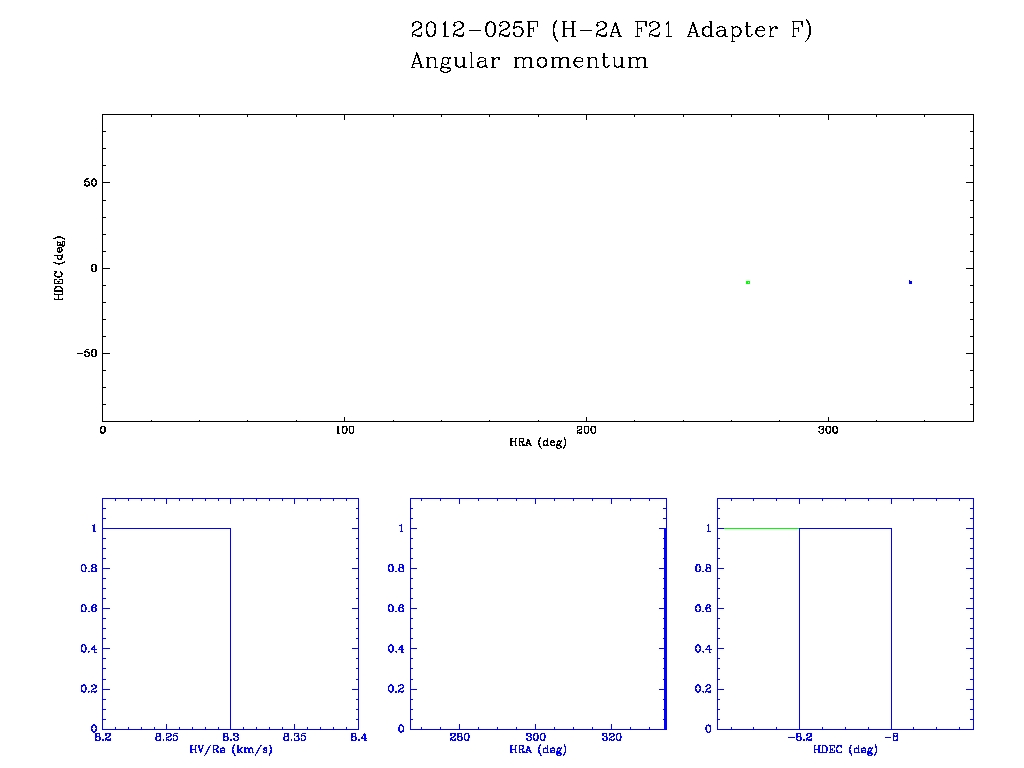Click the 300 tick label on top plot x-axis
The image size is (1024, 768).
tap(828, 430)
